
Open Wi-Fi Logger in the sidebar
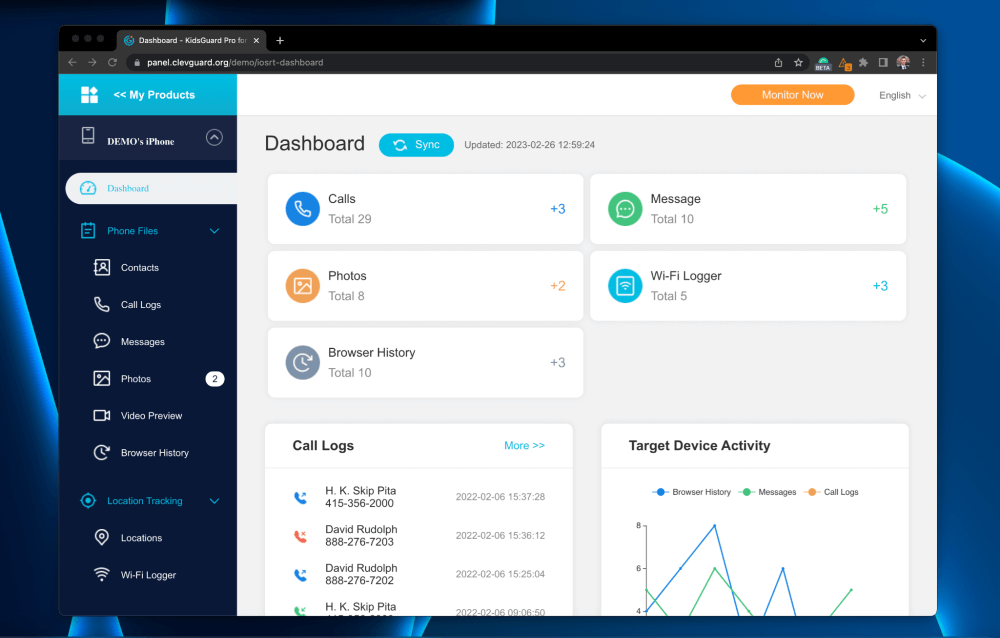click(x=149, y=575)
